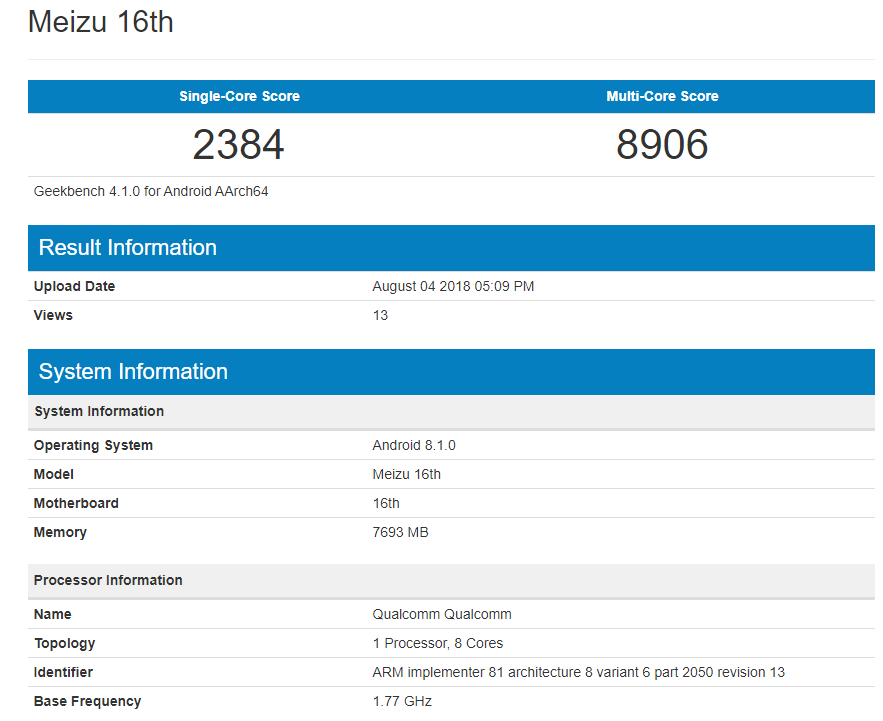This screenshot has width=883, height=721.
Task: Click the 7693 MB memory value
Action: (x=400, y=532)
